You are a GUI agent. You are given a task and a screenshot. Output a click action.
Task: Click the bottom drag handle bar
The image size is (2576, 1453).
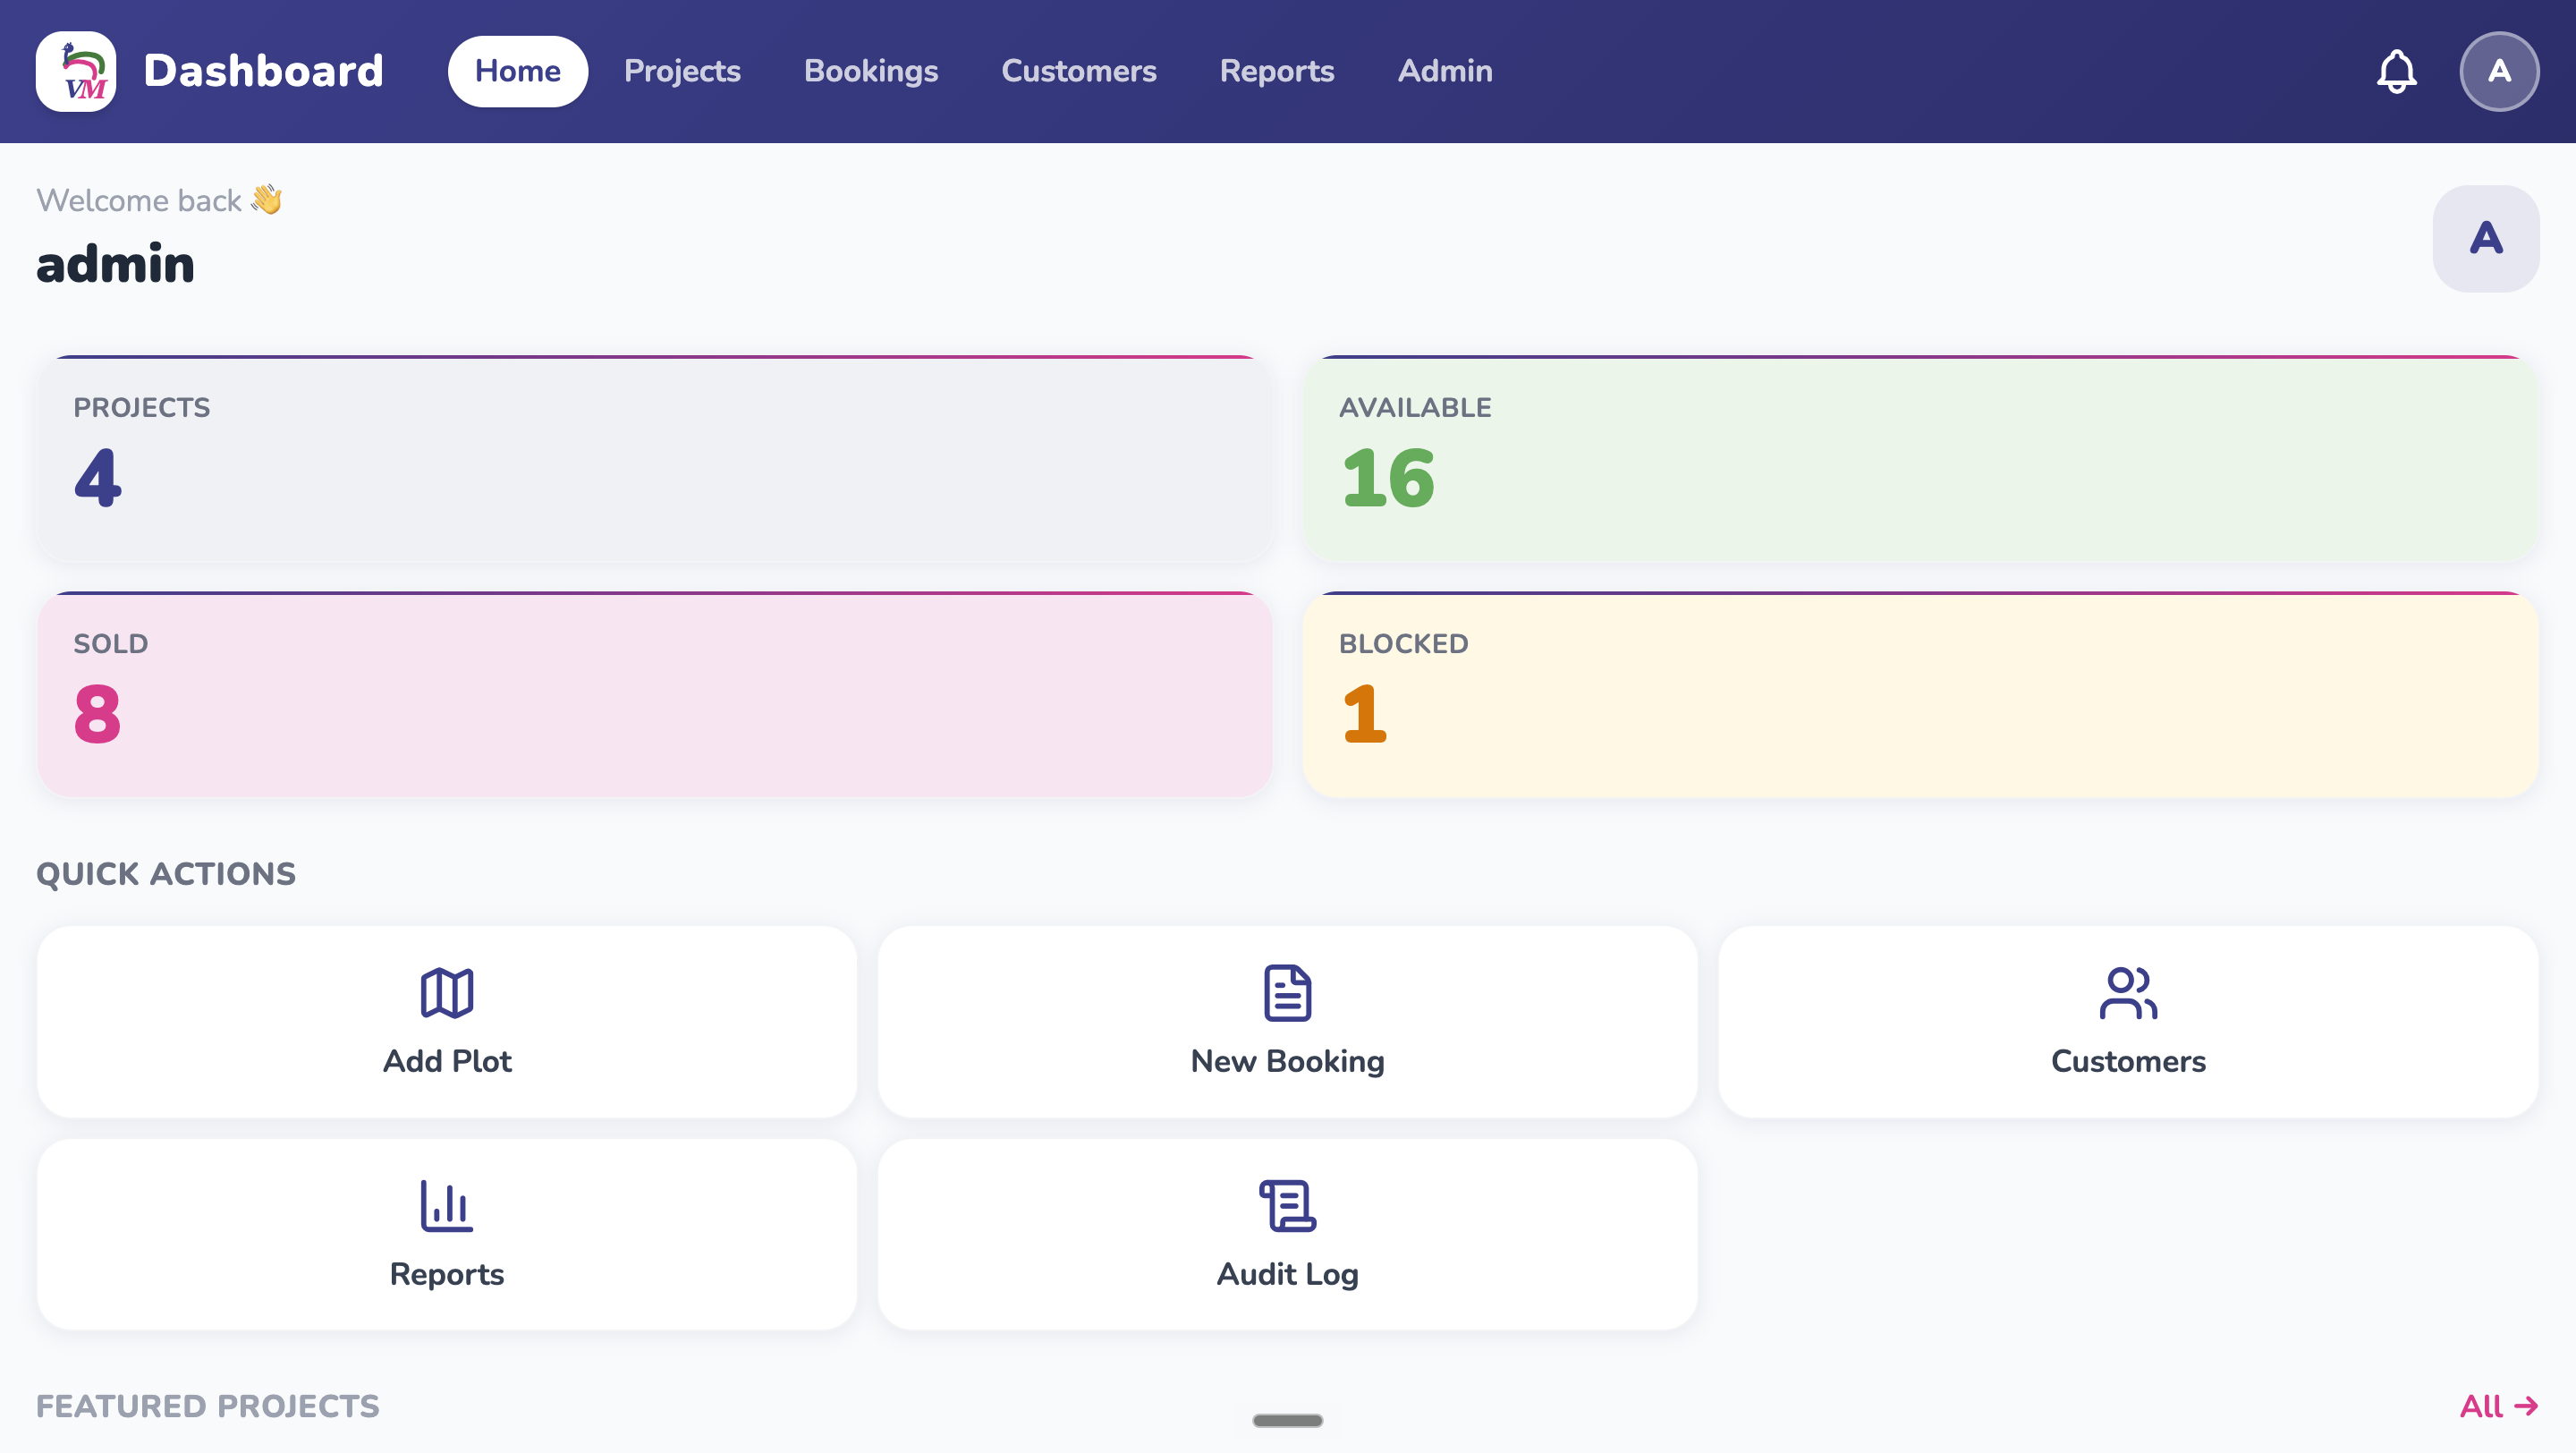(x=1287, y=1420)
